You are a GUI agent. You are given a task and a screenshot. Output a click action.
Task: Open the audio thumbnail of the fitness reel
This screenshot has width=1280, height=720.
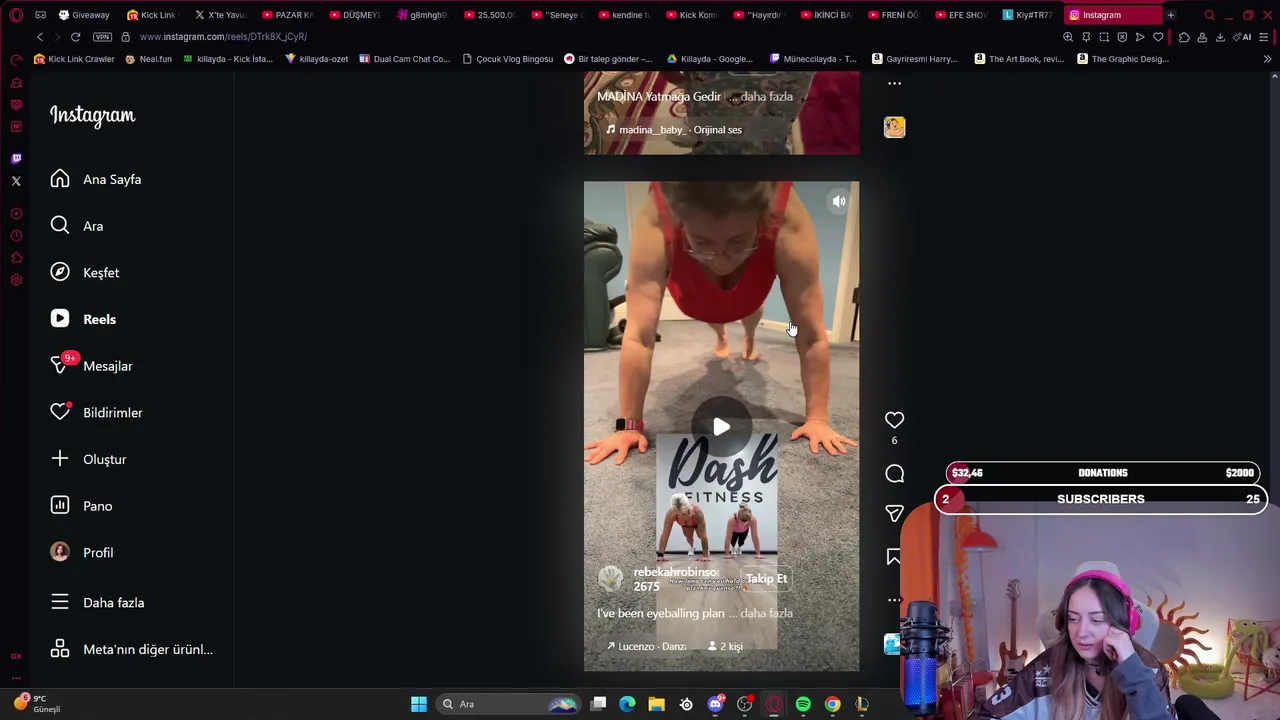[893, 643]
